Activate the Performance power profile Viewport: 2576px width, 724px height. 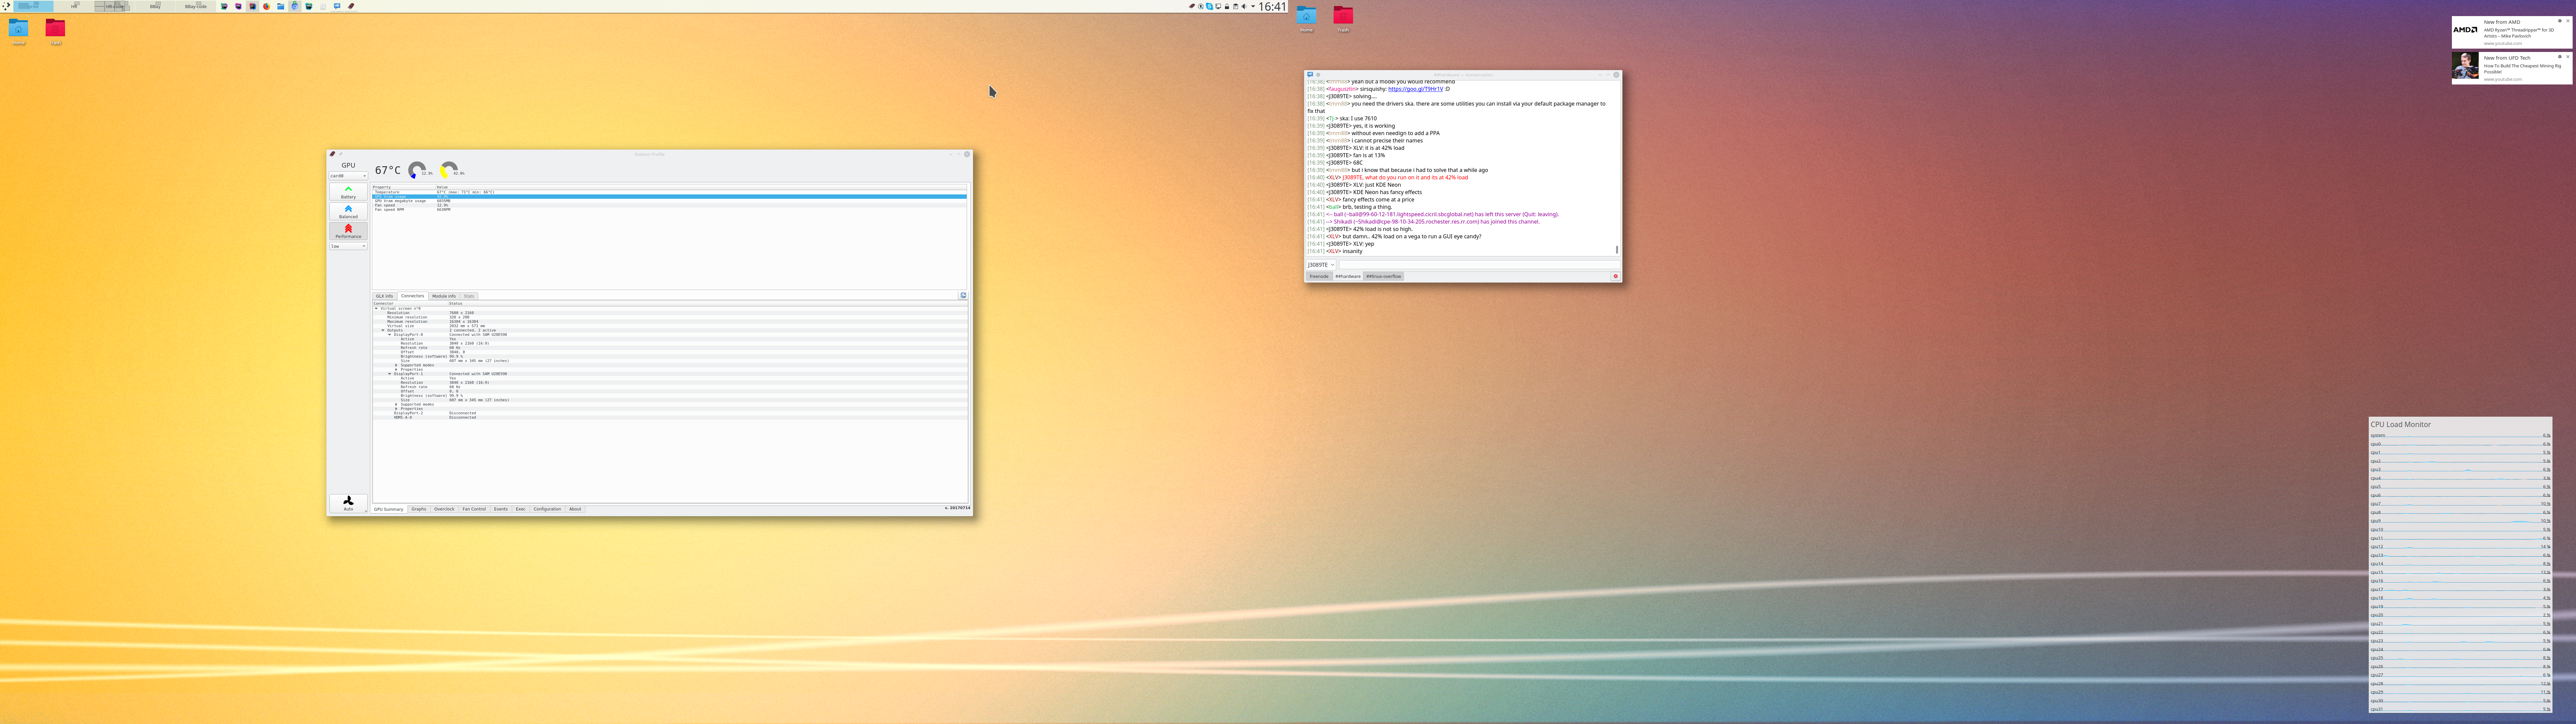[x=348, y=231]
